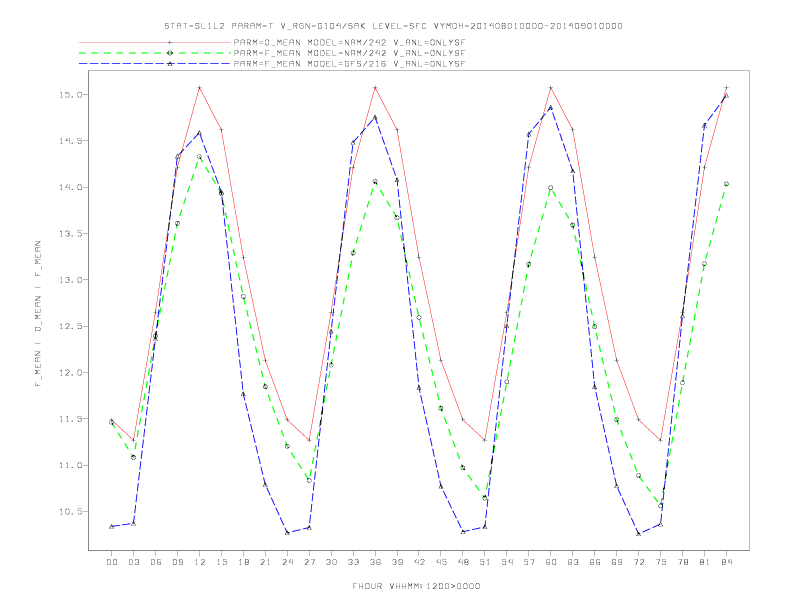
Task: Click the 24 forecast hour tick label
Action: pyautogui.click(x=287, y=562)
